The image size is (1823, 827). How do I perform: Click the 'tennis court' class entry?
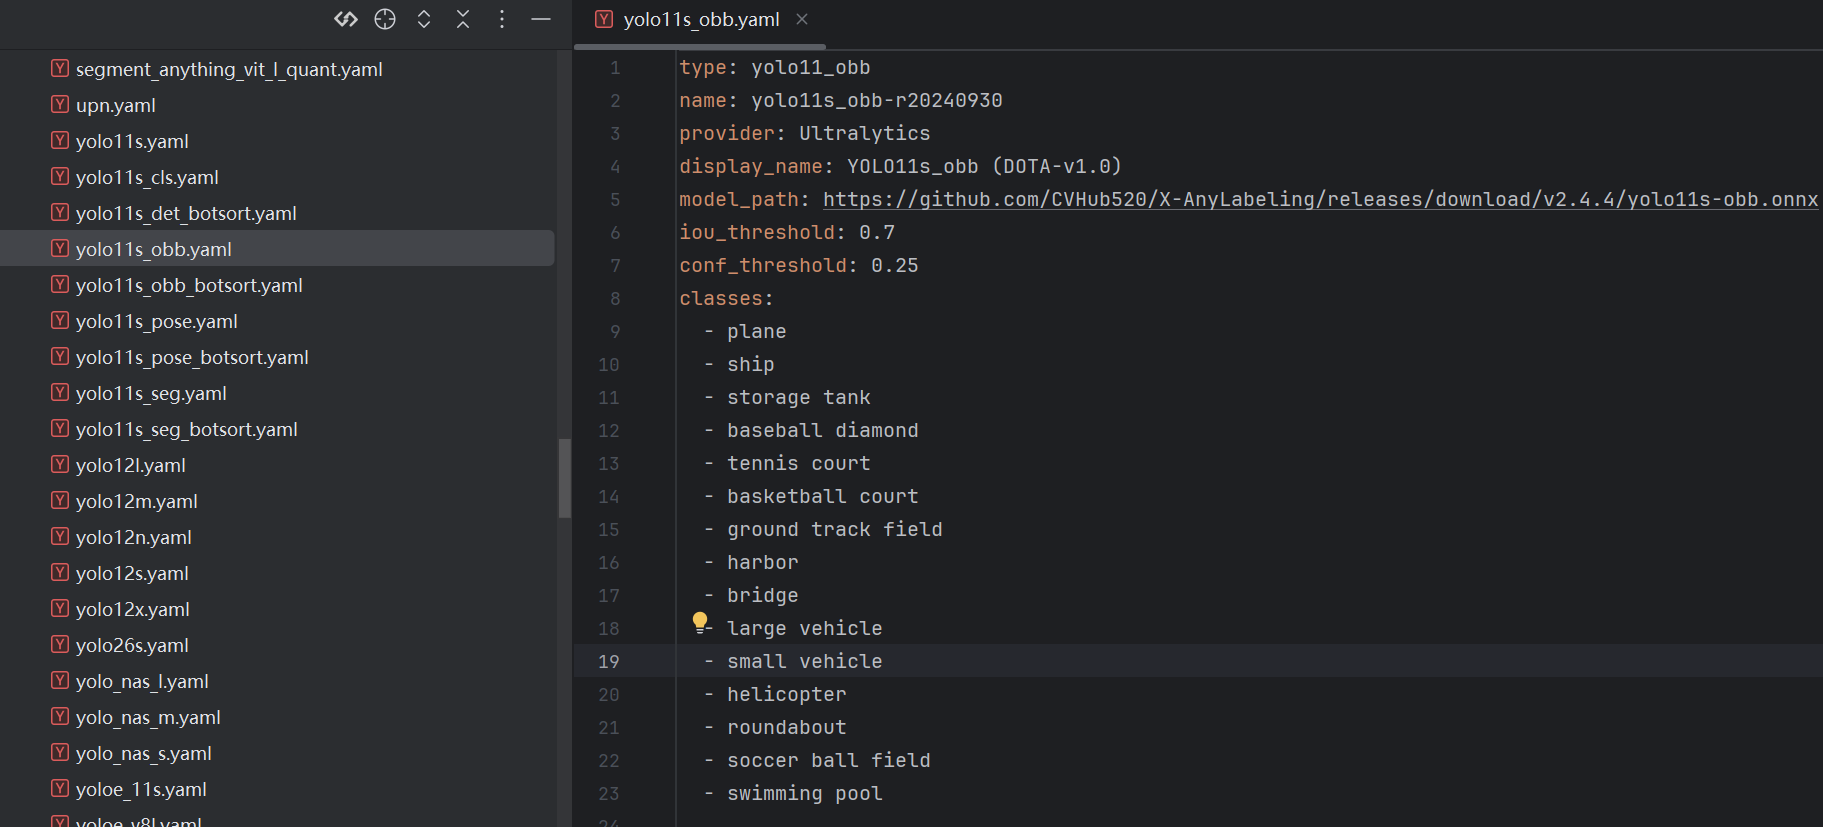tap(799, 463)
